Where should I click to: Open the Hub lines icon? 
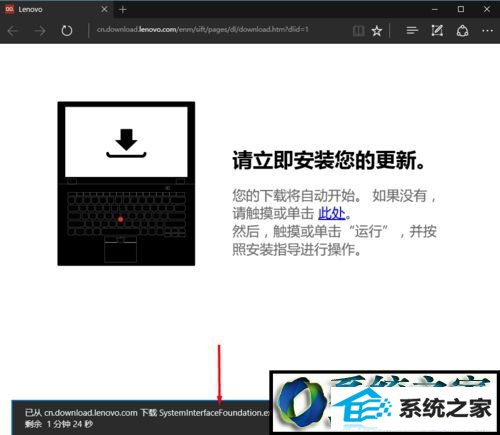point(412,31)
